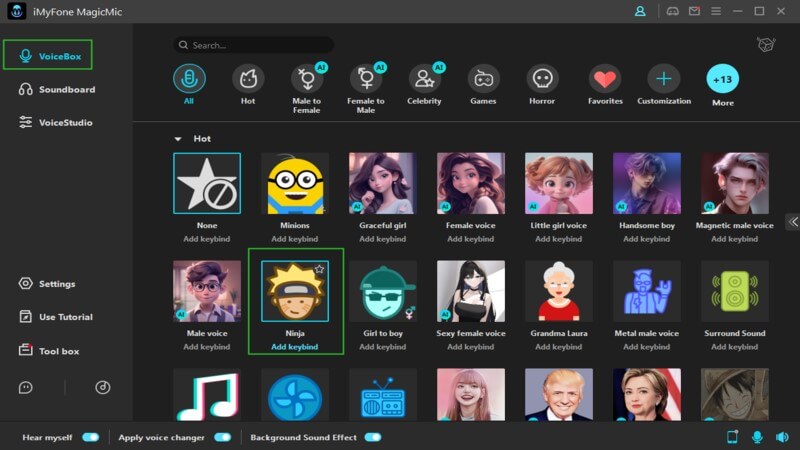Viewport: 800px width, 450px height.
Task: Choose the Ninja voice
Action: pos(295,291)
